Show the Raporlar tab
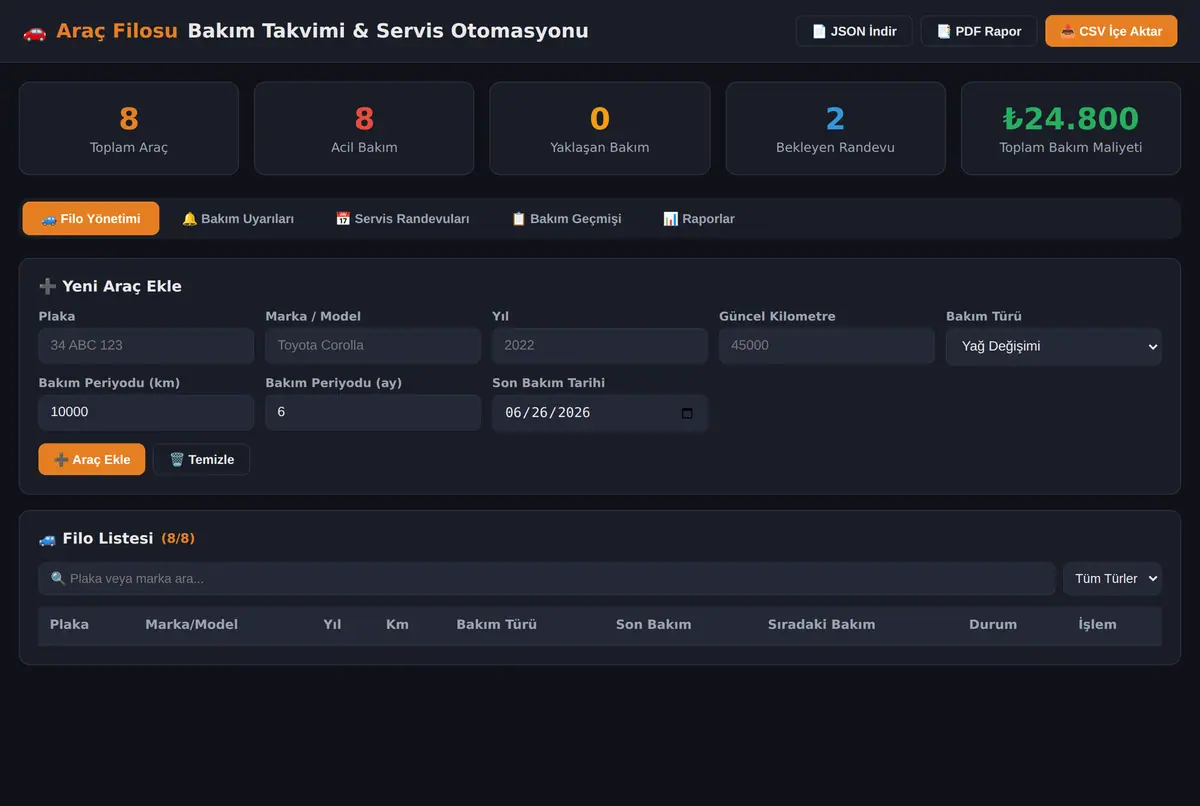Image resolution: width=1200 pixels, height=806 pixels. [699, 218]
